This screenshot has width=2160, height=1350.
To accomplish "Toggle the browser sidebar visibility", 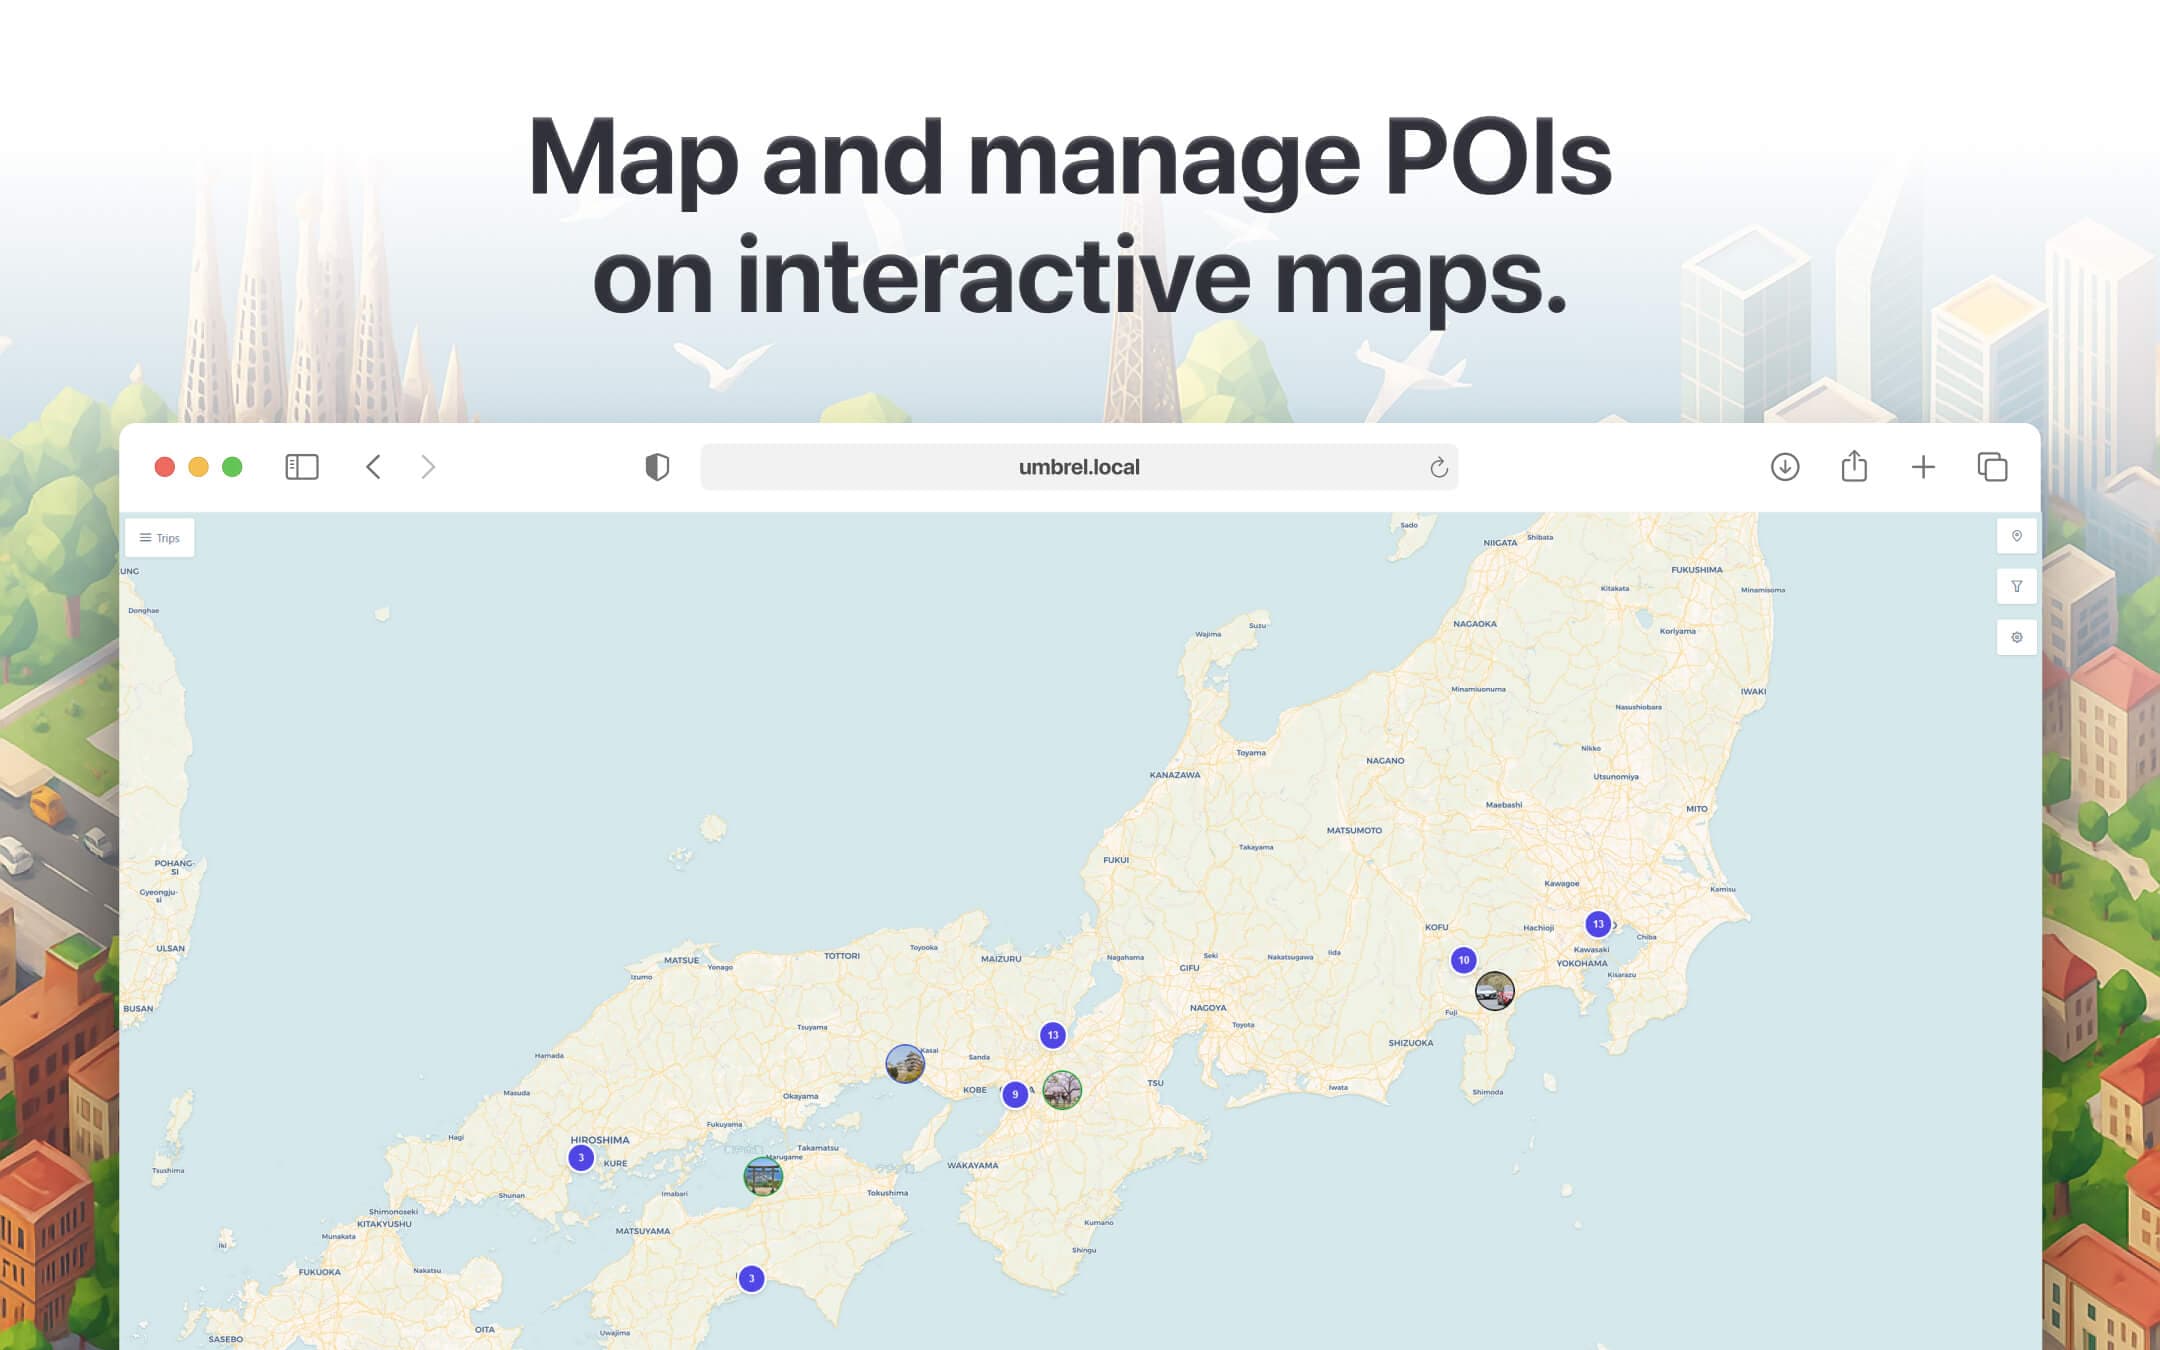I will (300, 466).
